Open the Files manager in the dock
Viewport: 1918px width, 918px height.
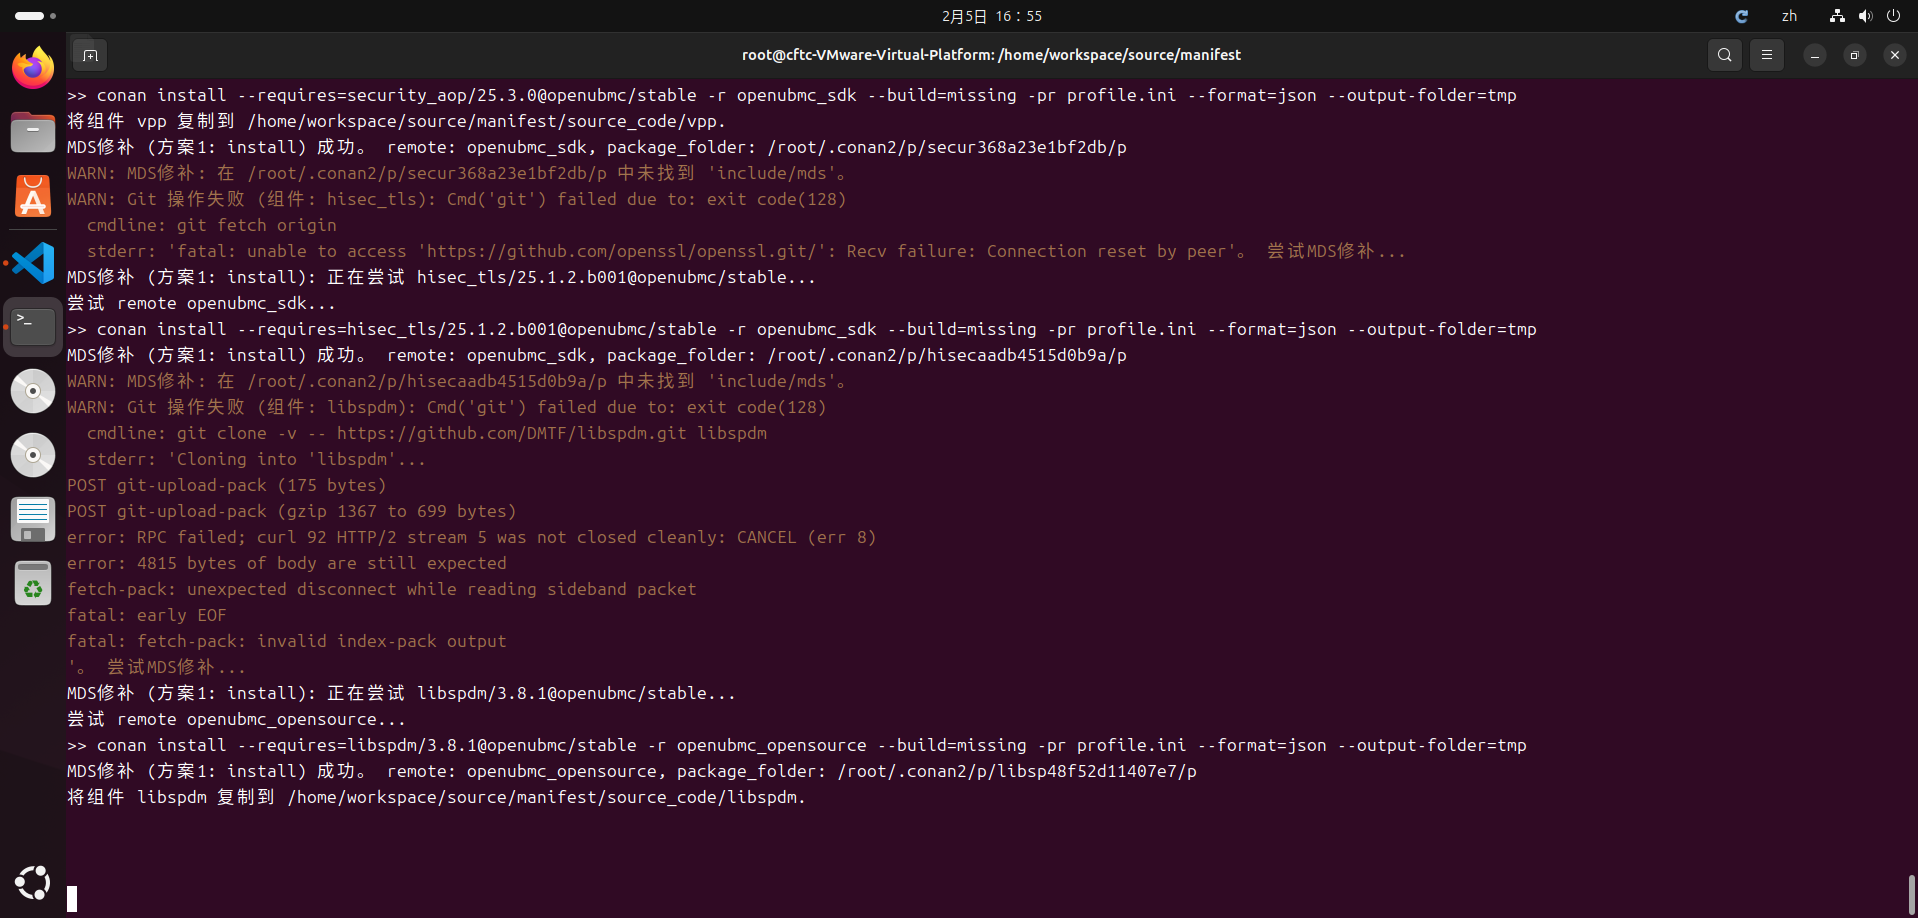tap(33, 132)
